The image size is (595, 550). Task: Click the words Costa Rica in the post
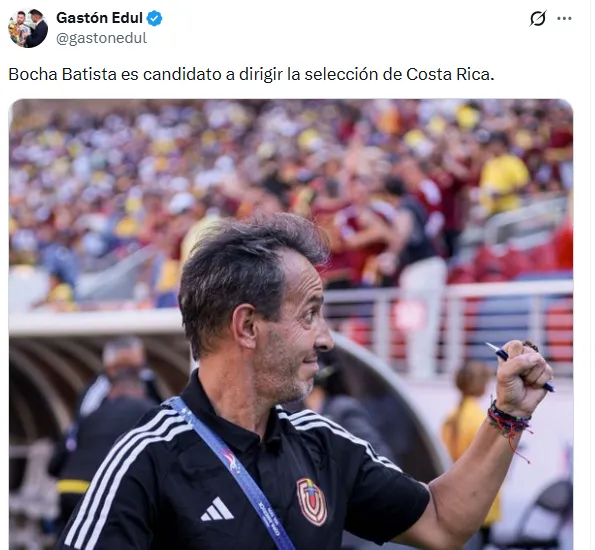450,74
